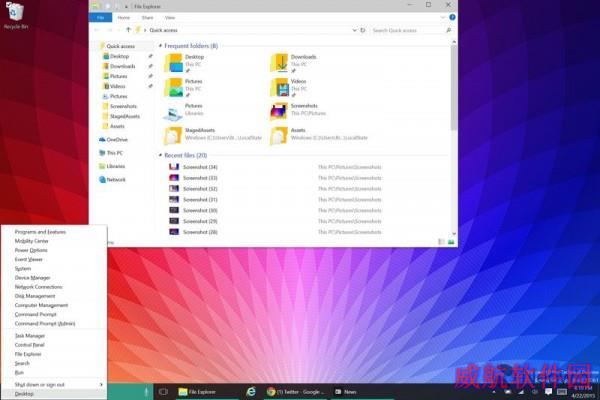Collapse the Recent files section
The height and width of the screenshot is (400, 600).
click(x=160, y=155)
